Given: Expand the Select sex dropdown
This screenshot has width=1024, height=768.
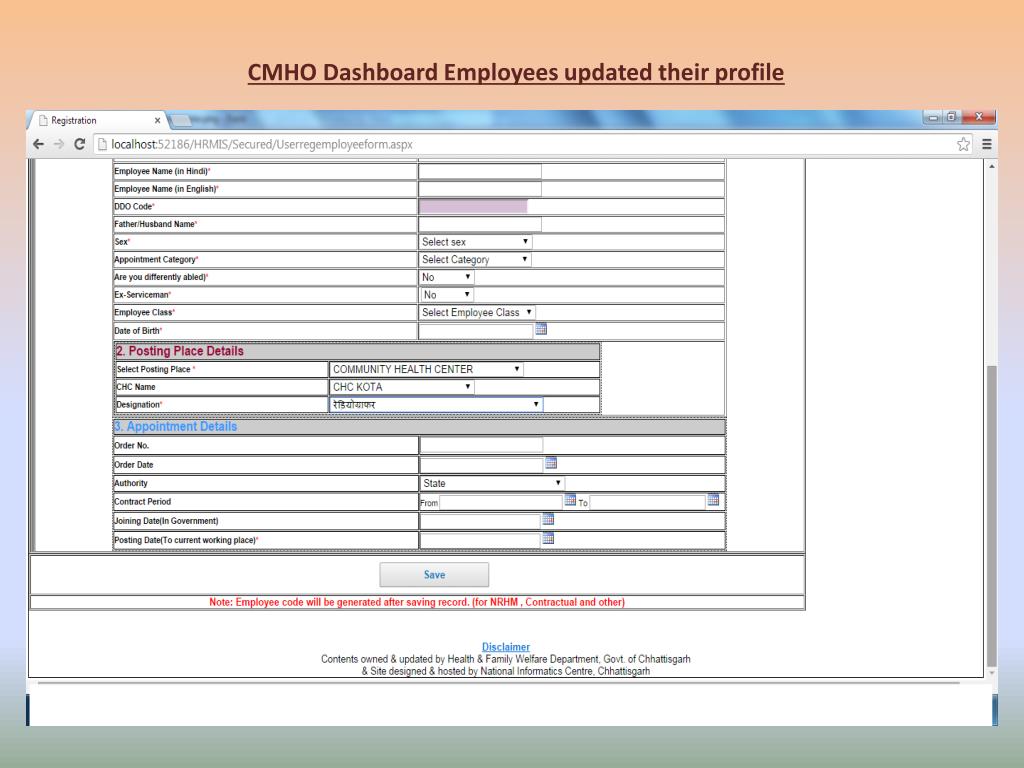Looking at the screenshot, I should pos(475,242).
